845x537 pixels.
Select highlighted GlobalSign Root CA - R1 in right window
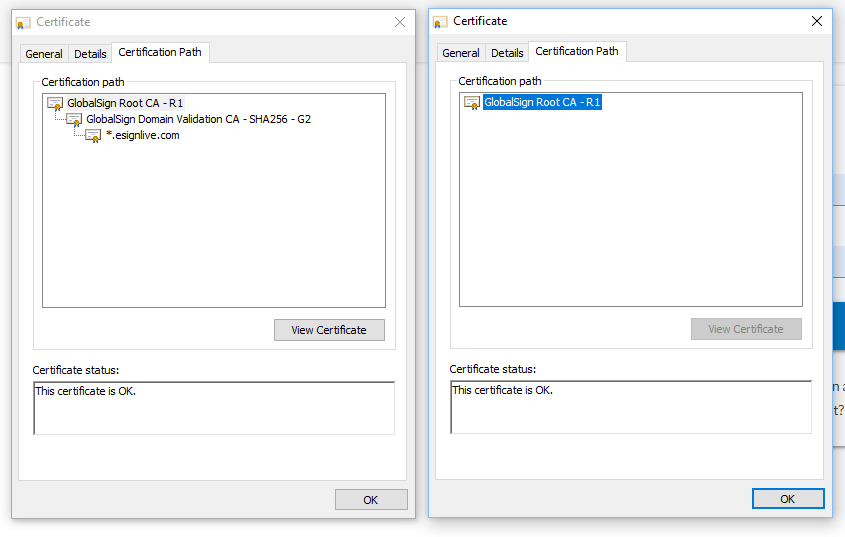coord(542,102)
